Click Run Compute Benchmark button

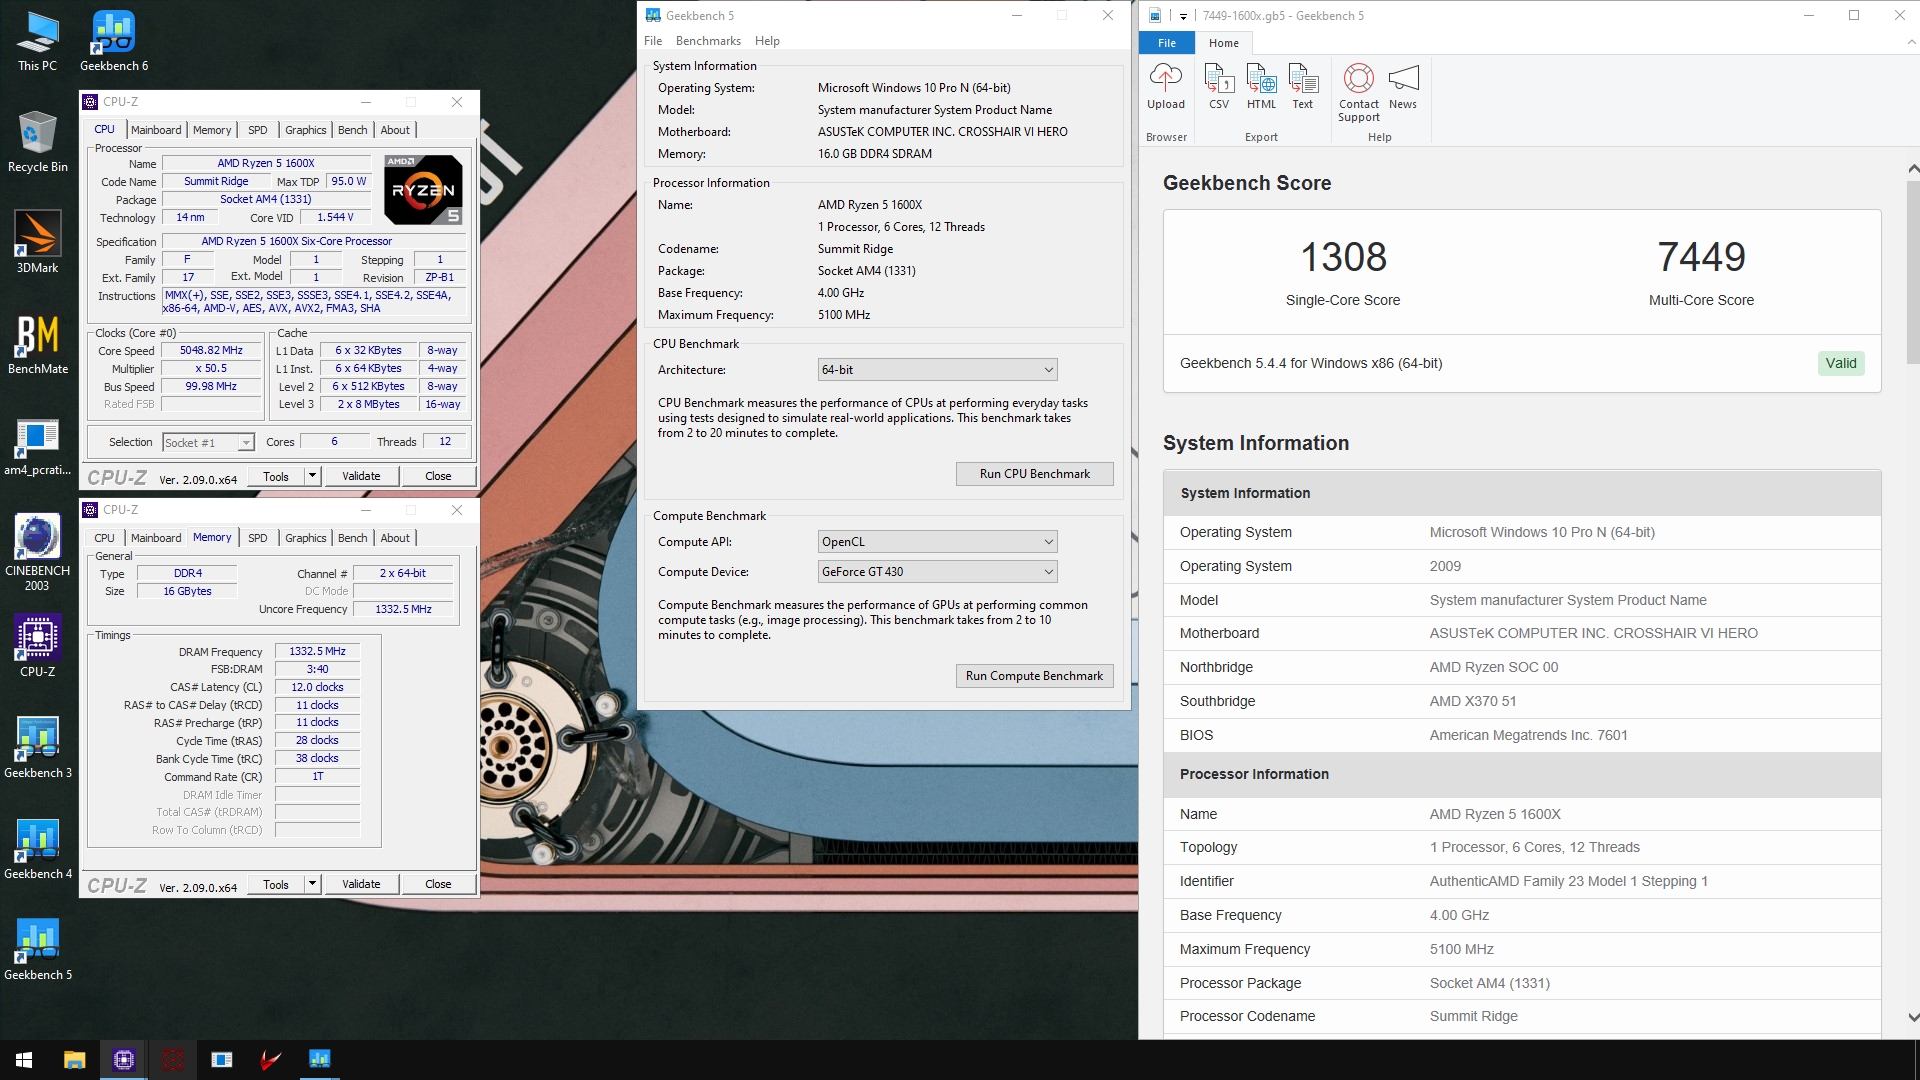[1035, 676]
